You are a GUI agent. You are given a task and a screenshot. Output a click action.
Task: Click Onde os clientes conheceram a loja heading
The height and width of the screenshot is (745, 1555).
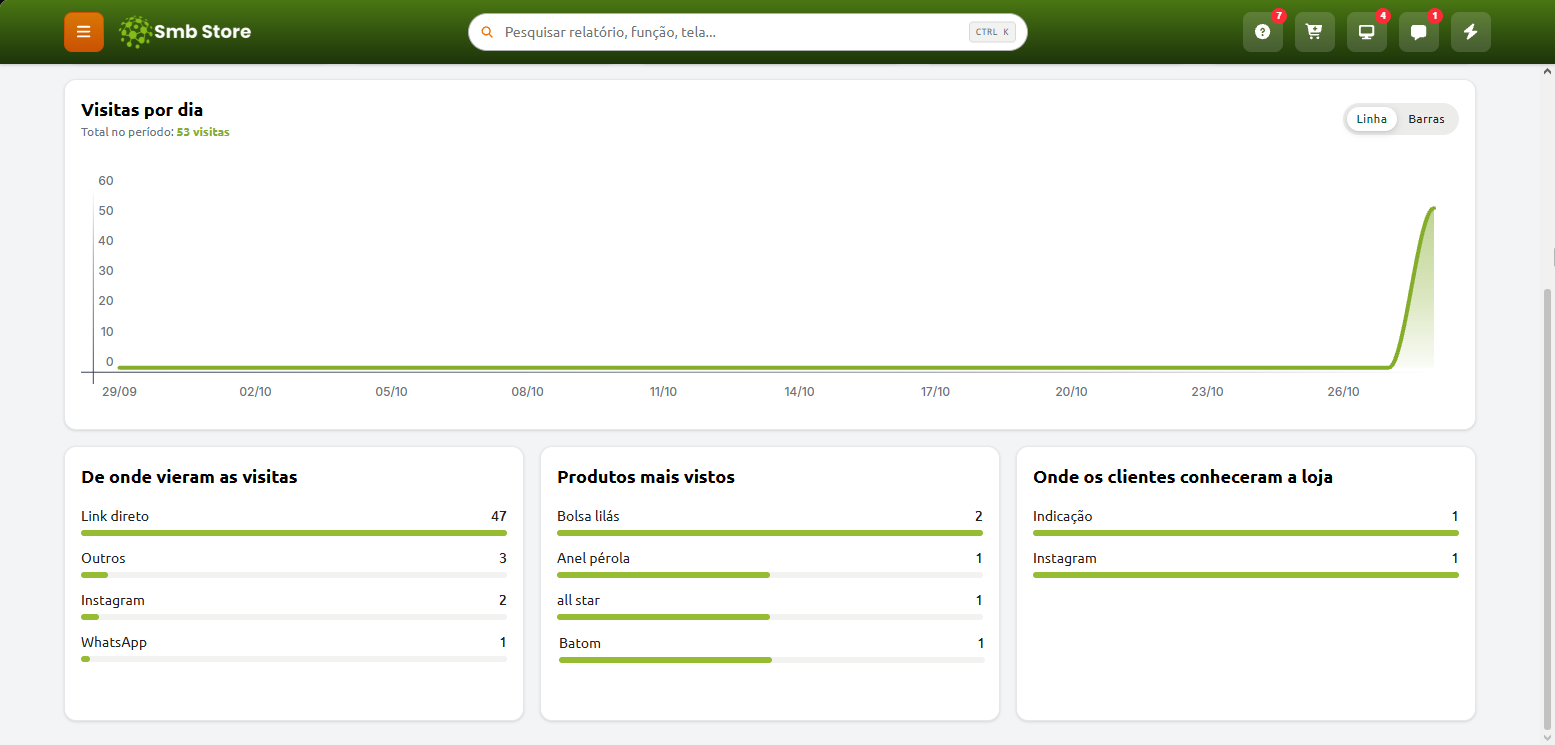(x=1183, y=477)
